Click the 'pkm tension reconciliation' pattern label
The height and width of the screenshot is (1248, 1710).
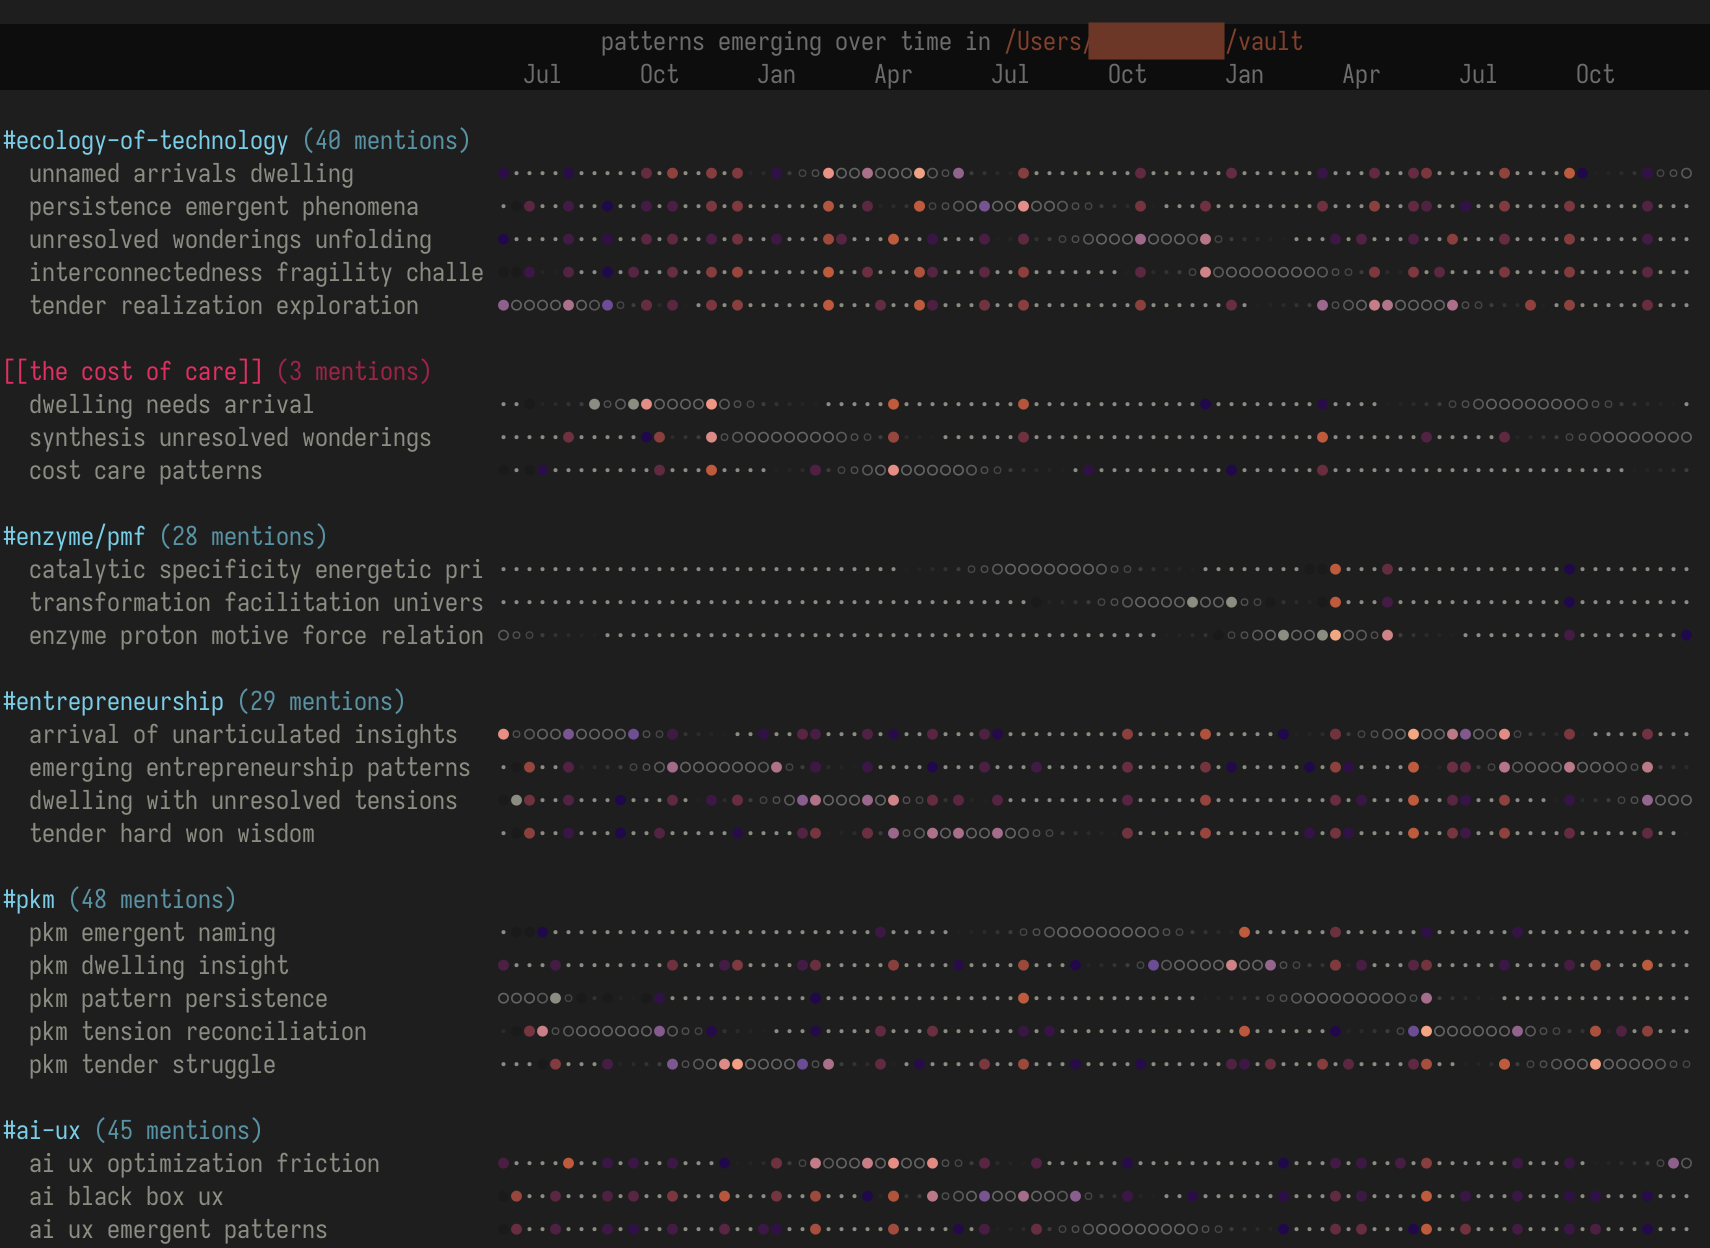pos(197,1032)
